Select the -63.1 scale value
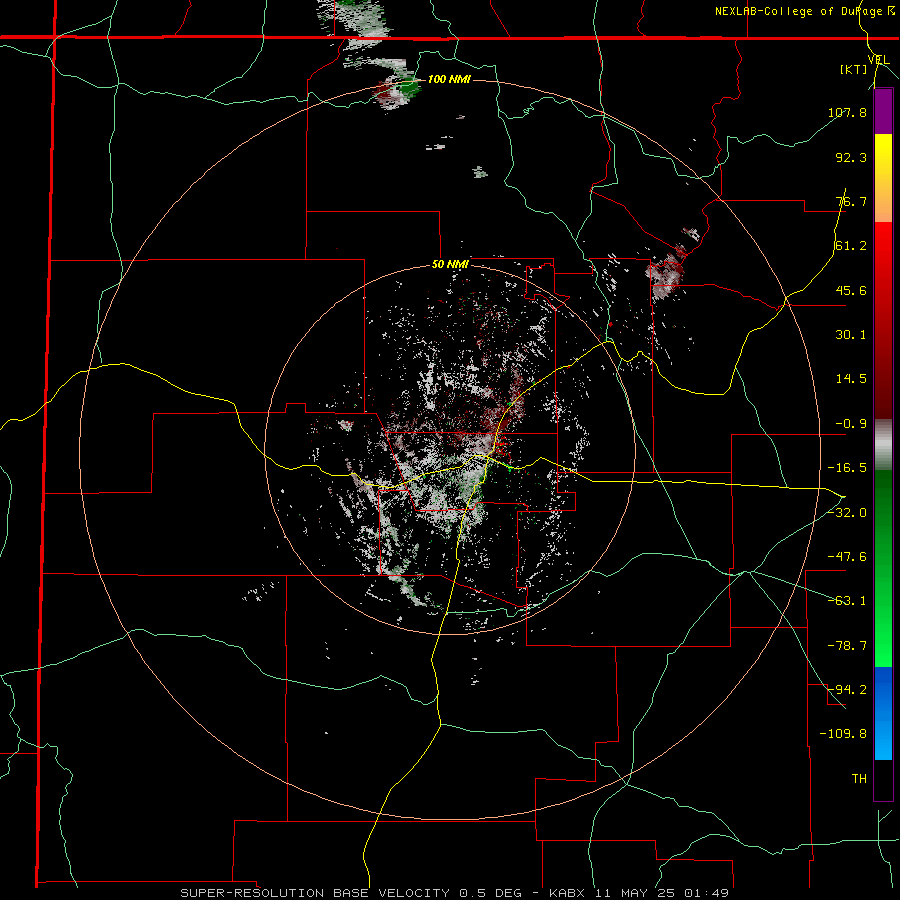The height and width of the screenshot is (900, 900). point(847,601)
